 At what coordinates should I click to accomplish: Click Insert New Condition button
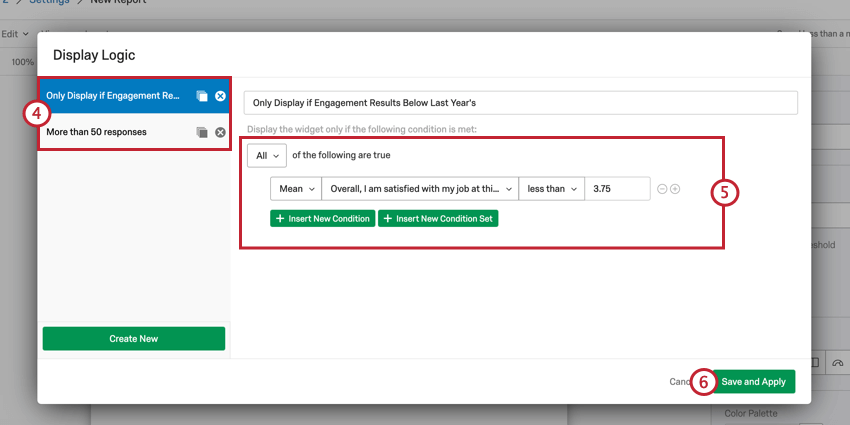click(323, 218)
